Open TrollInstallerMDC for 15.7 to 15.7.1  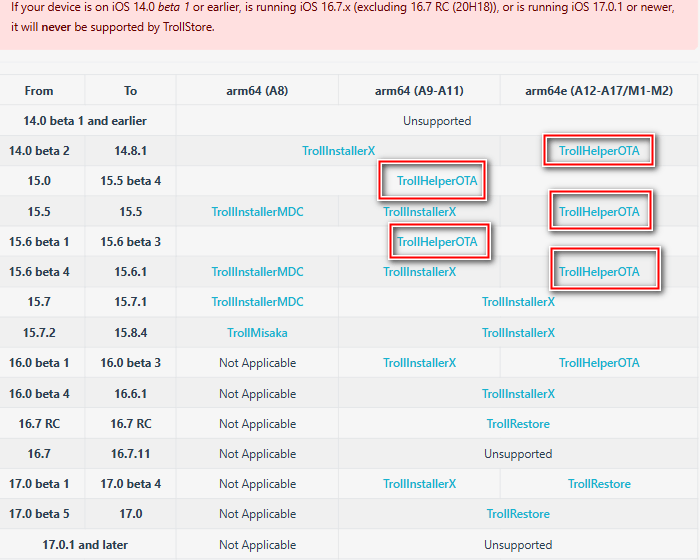pyautogui.click(x=257, y=302)
